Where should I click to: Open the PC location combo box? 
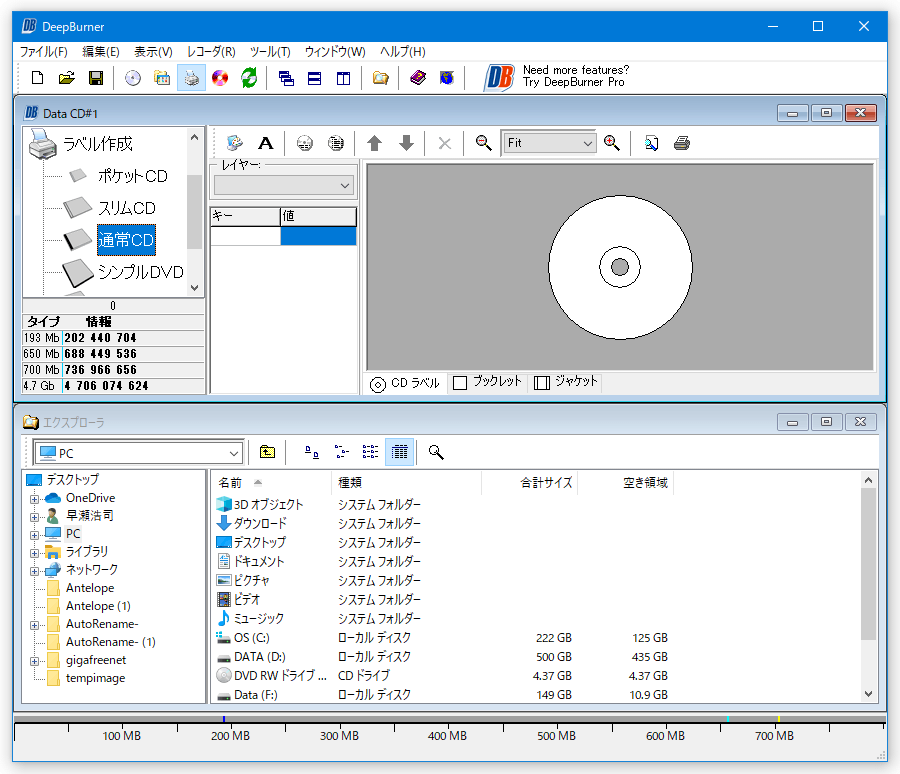click(138, 453)
